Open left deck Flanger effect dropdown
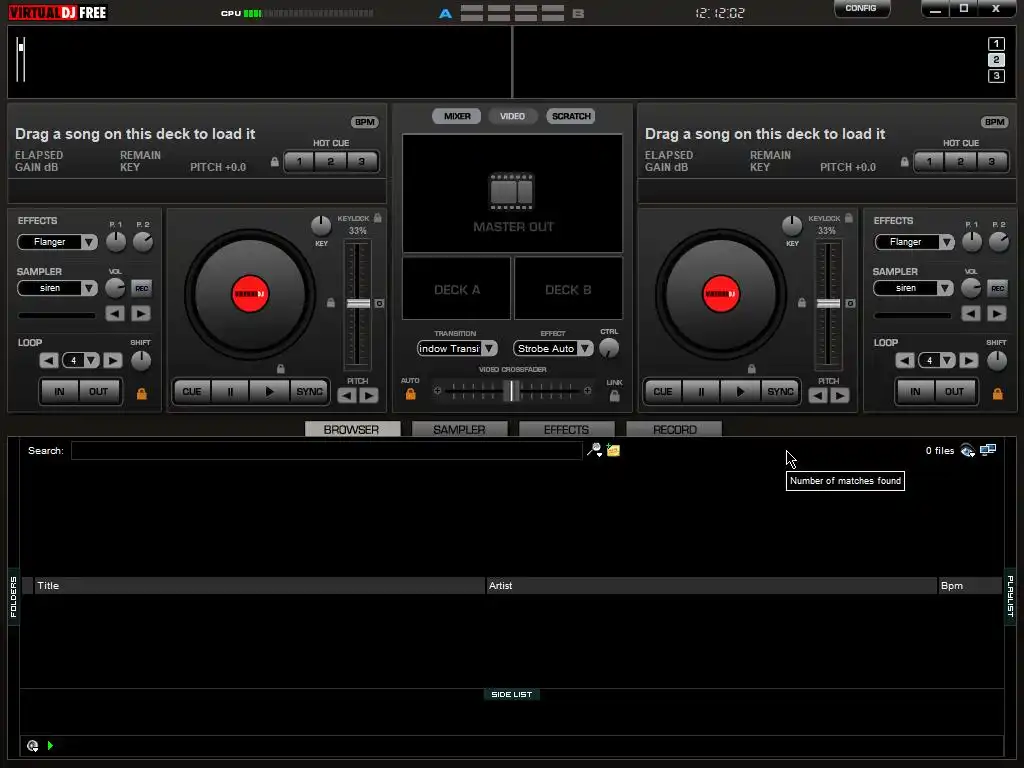This screenshot has height=768, width=1024. click(x=89, y=242)
